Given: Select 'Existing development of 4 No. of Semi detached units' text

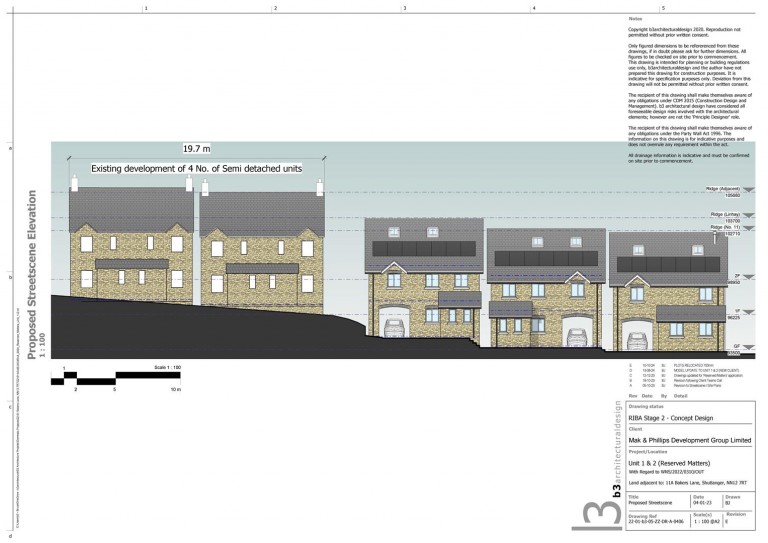Looking at the screenshot, I should pos(196,169).
